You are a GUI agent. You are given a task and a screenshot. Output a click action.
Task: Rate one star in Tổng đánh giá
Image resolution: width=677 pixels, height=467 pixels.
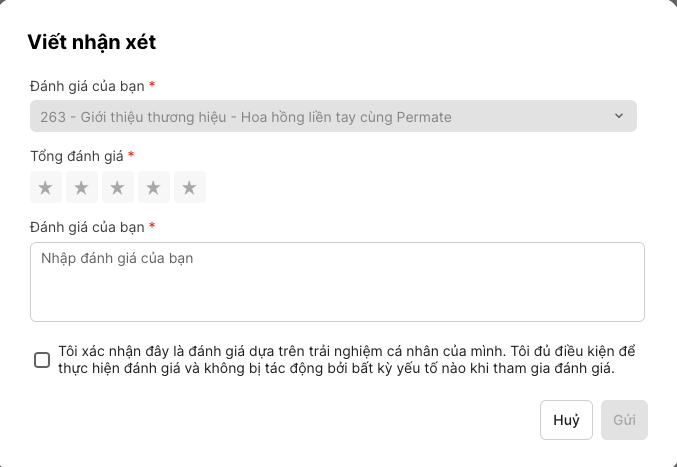(x=45, y=187)
